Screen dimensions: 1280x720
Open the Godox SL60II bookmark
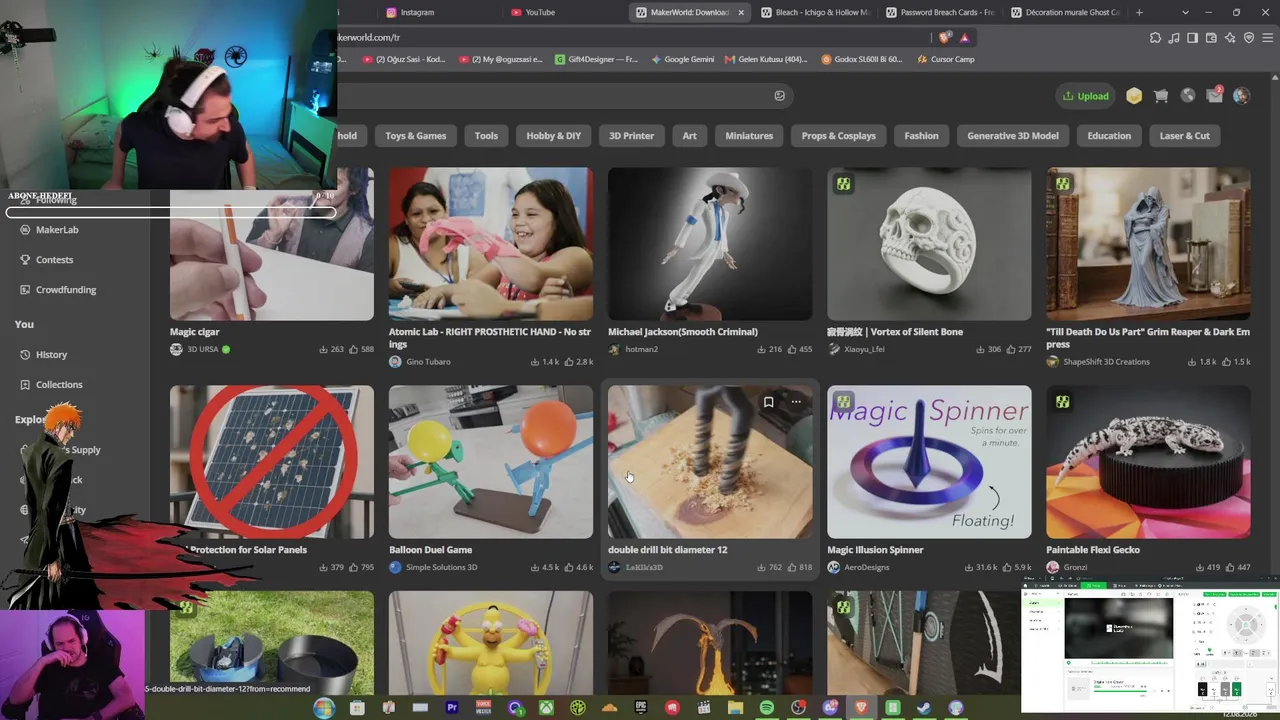click(x=861, y=59)
